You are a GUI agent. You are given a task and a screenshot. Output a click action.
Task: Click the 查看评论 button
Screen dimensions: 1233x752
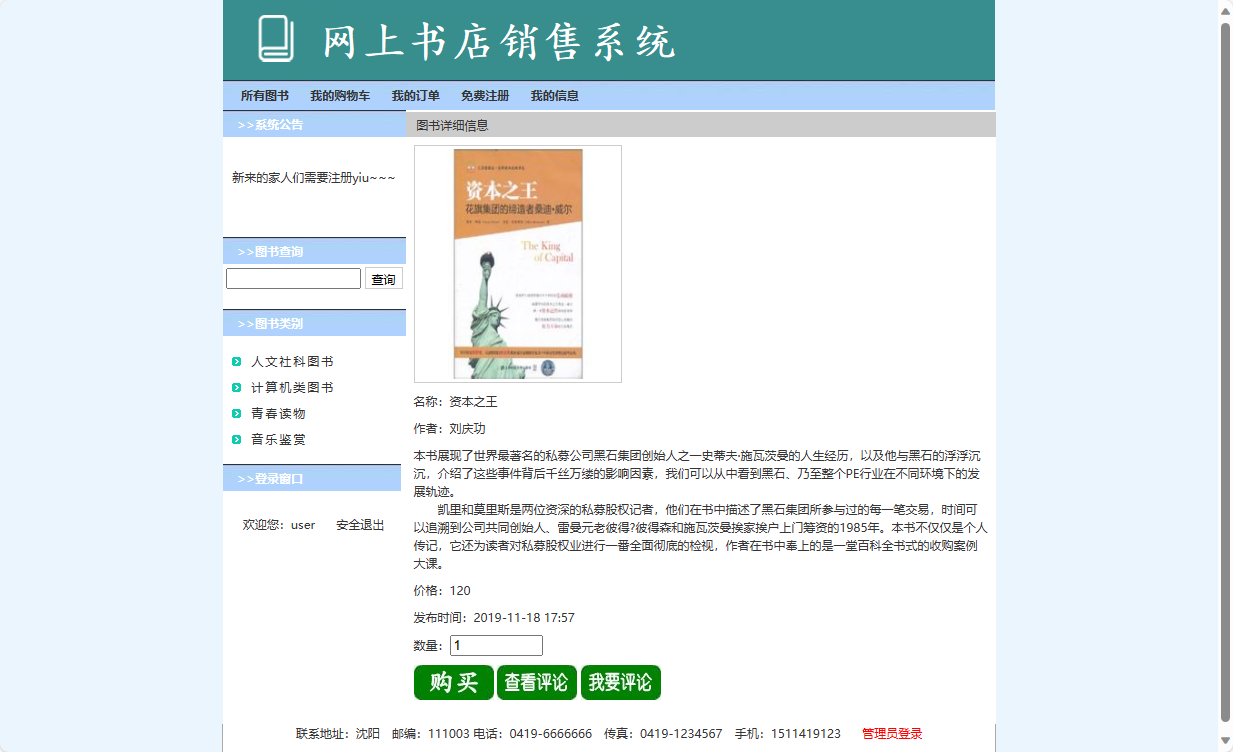(x=537, y=682)
